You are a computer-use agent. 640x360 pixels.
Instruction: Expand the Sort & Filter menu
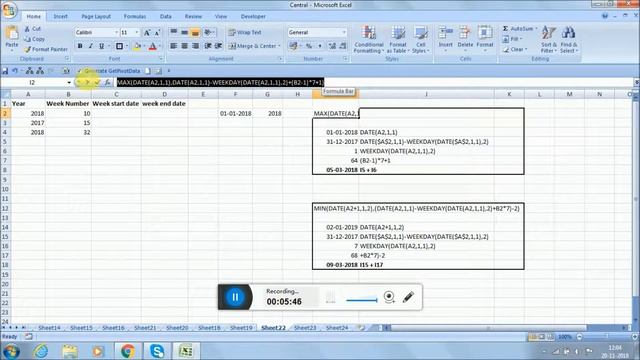point(549,39)
